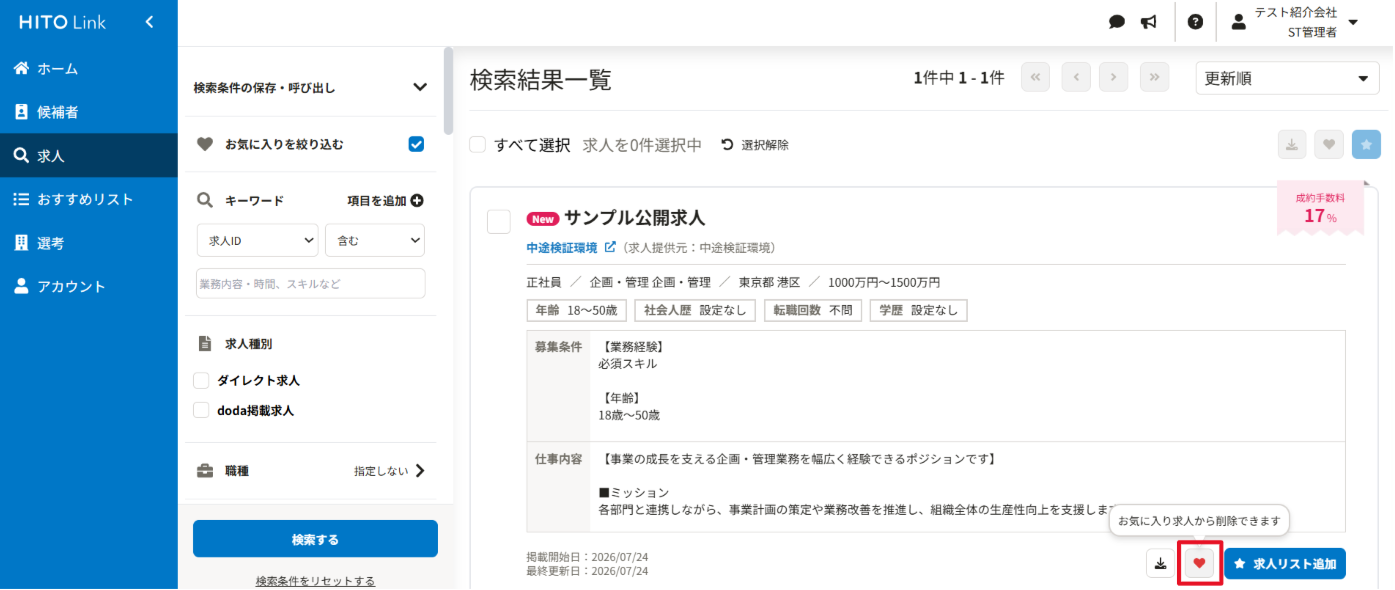
Task: Focus the keyword search text field
Action: pos(311,283)
